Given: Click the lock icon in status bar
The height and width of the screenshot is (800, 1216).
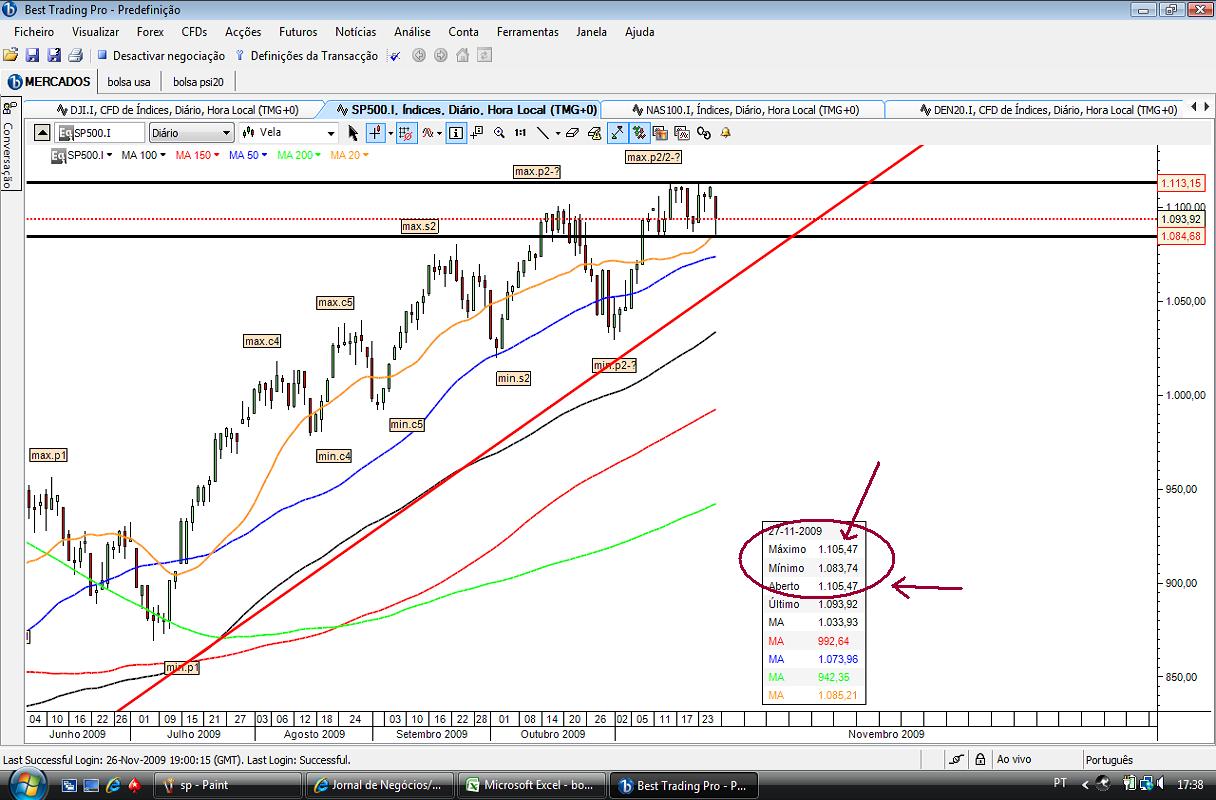Looking at the screenshot, I should pyautogui.click(x=980, y=760).
